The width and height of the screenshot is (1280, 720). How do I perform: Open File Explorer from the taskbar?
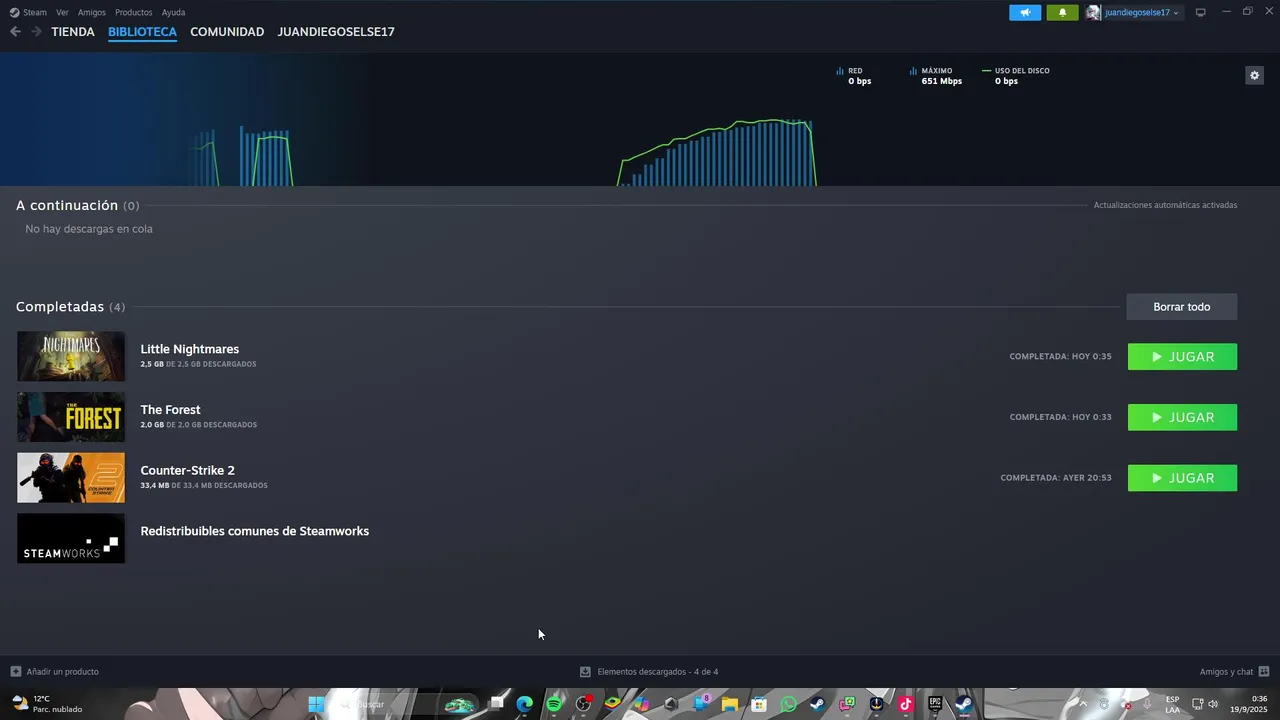click(x=730, y=704)
